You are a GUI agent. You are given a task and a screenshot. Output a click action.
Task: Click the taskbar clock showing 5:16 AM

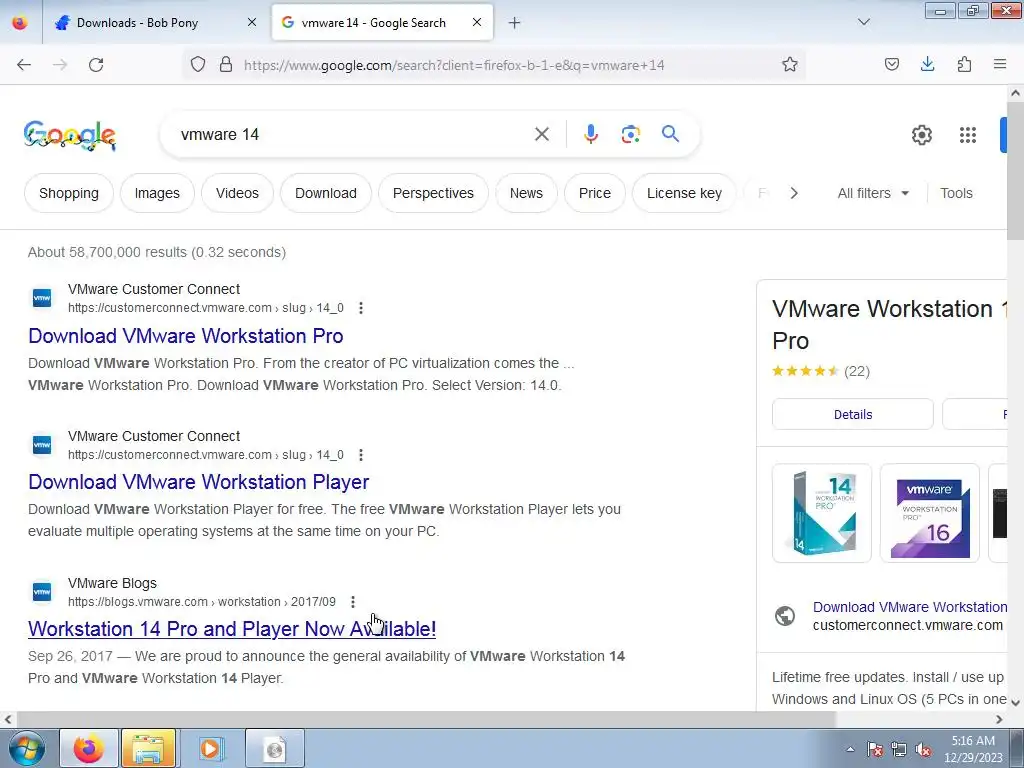pyautogui.click(x=973, y=749)
